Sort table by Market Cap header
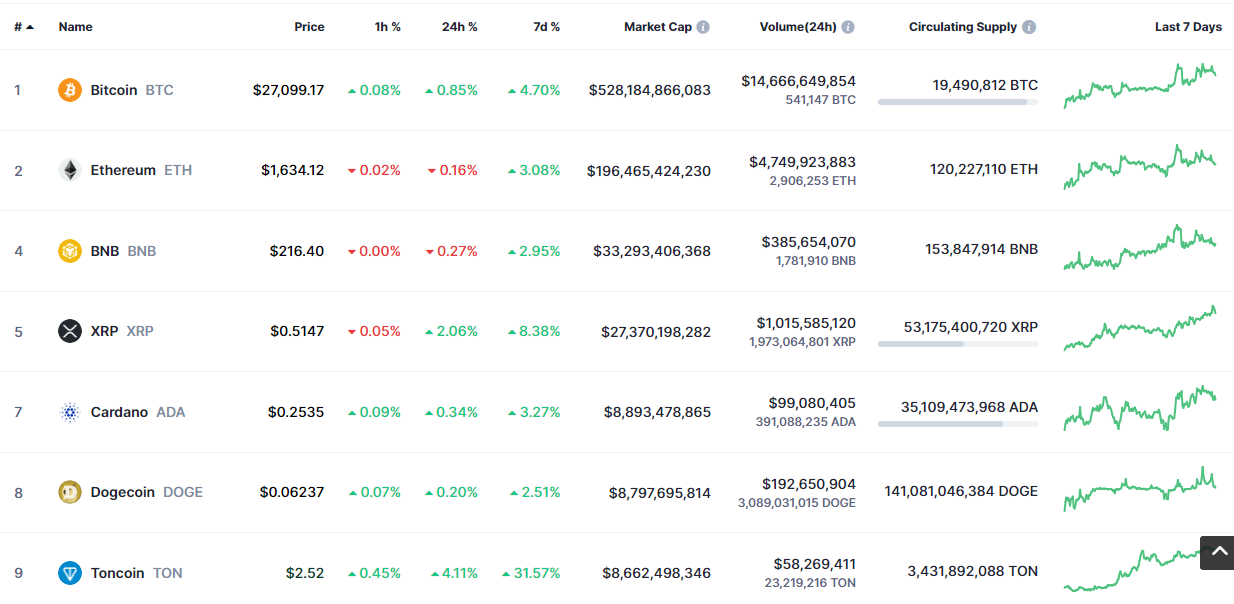The height and width of the screenshot is (604, 1234). tap(658, 27)
